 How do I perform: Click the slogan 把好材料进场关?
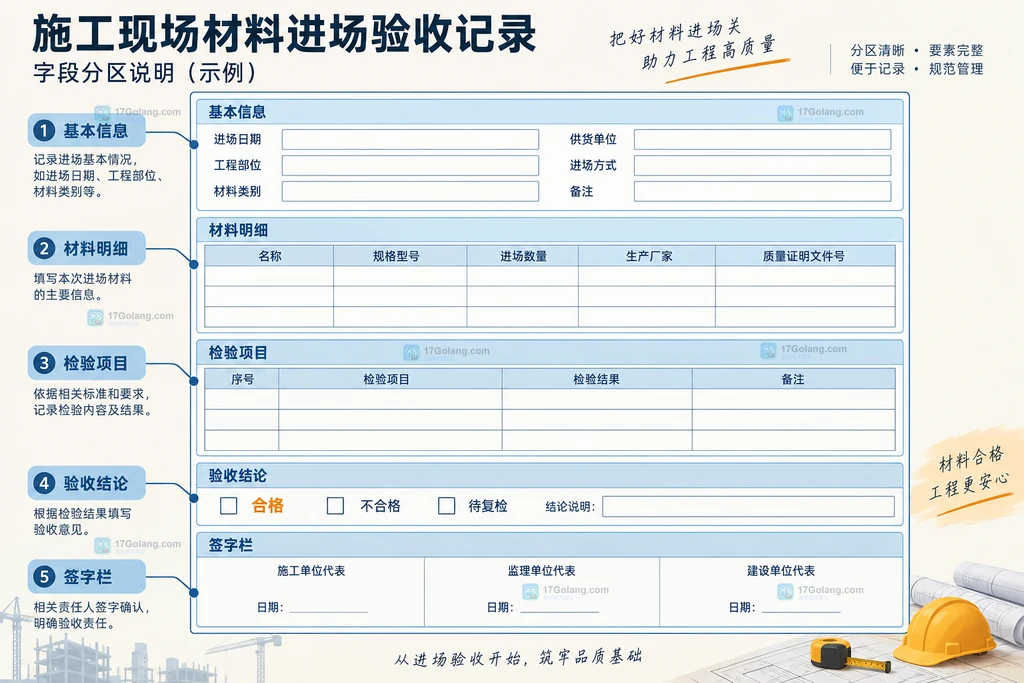pyautogui.click(x=676, y=32)
